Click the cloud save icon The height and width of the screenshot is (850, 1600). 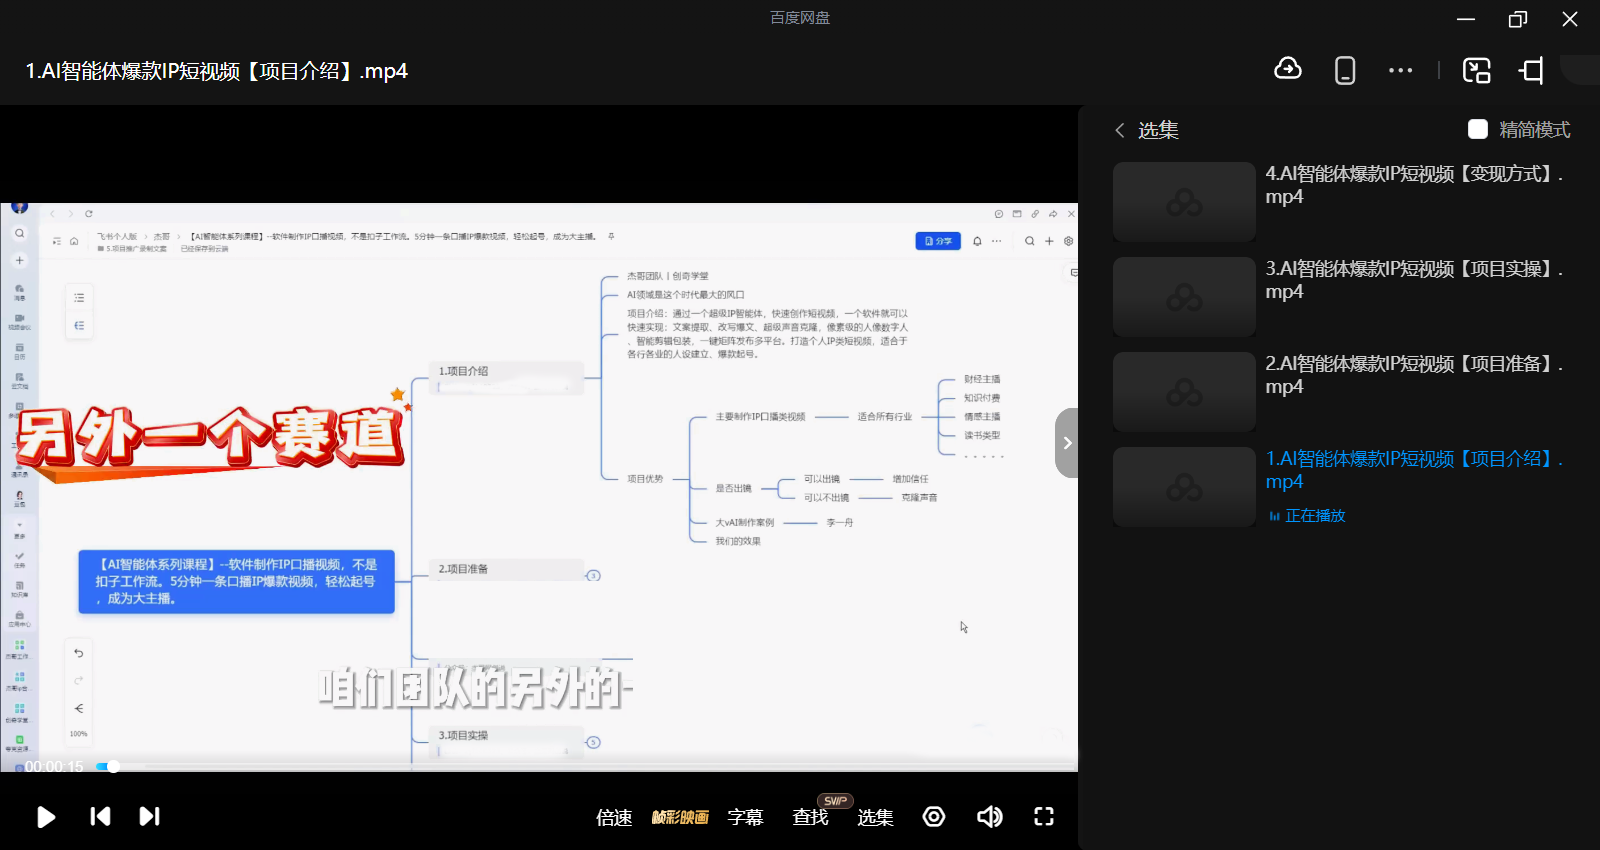[1288, 70]
